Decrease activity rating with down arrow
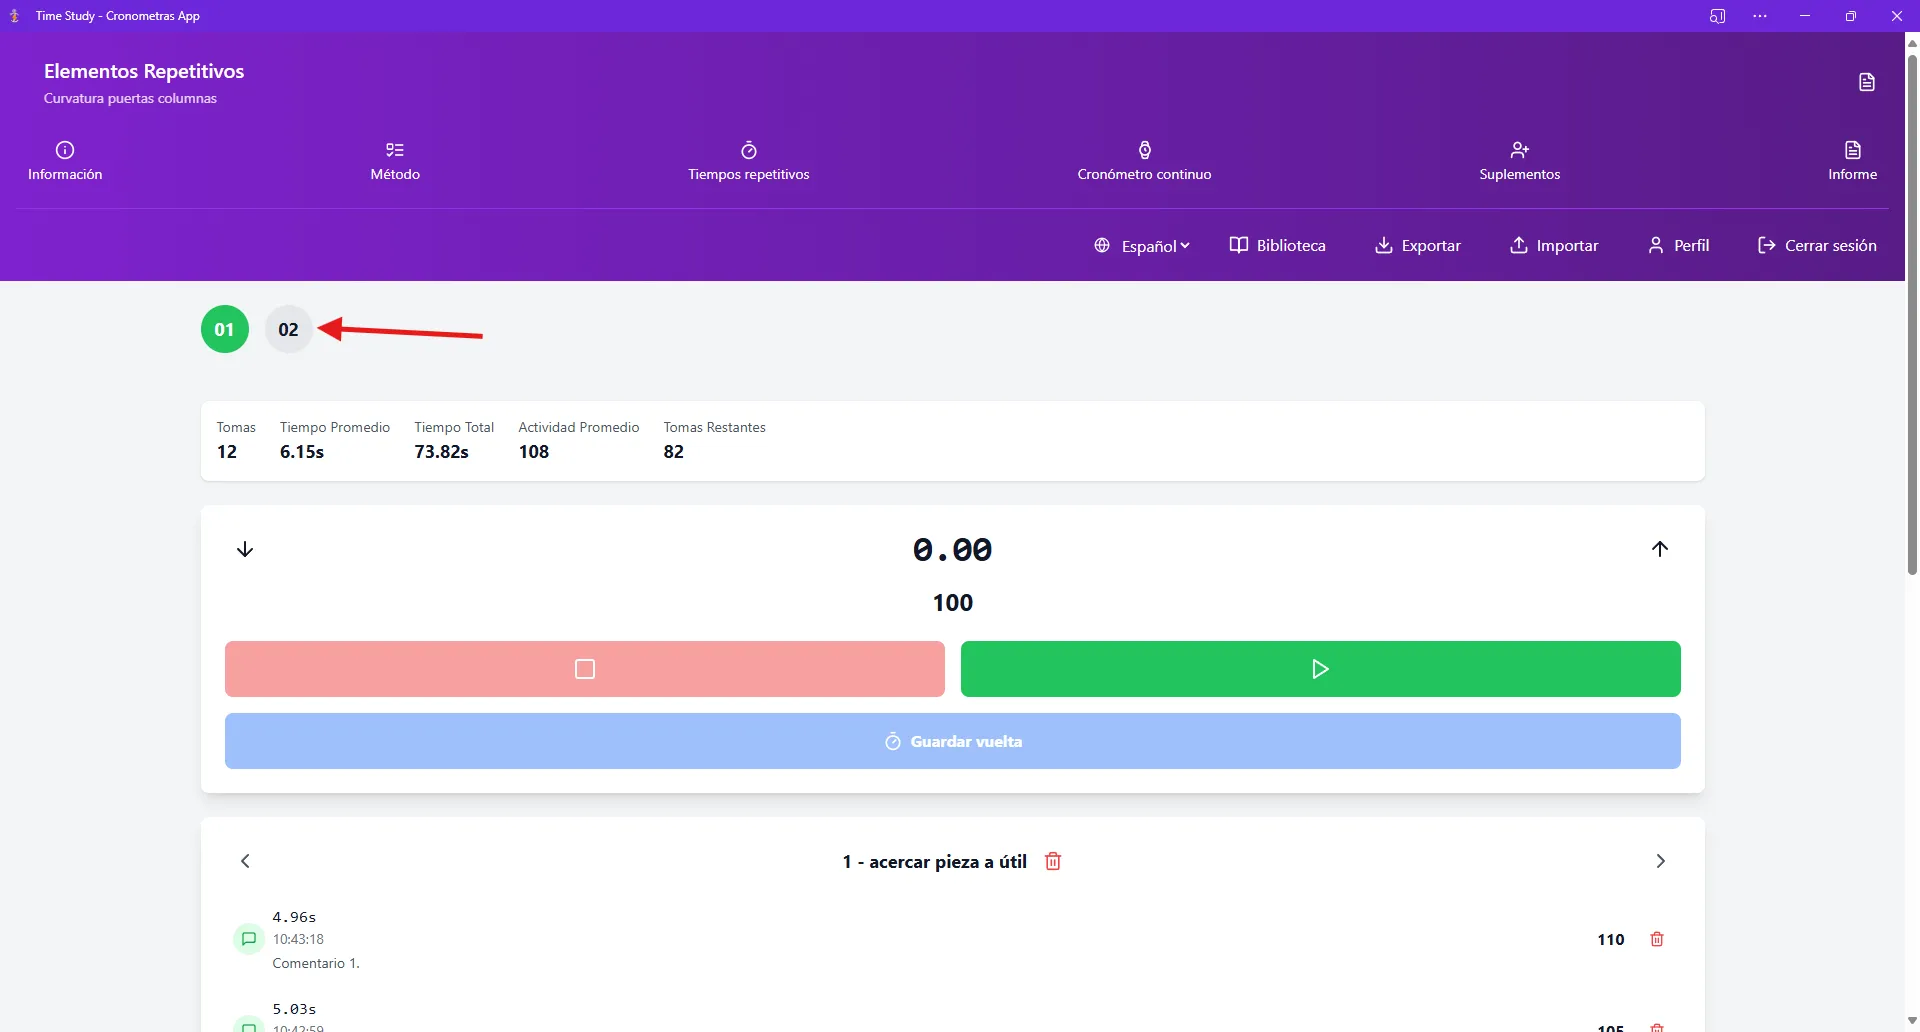This screenshot has width=1920, height=1032. [245, 549]
